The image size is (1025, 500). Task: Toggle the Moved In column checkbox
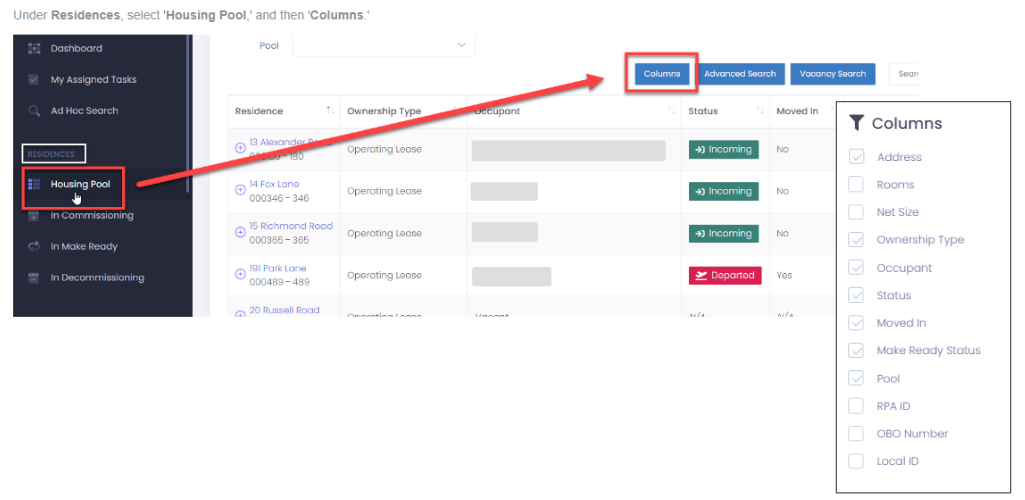pos(856,323)
